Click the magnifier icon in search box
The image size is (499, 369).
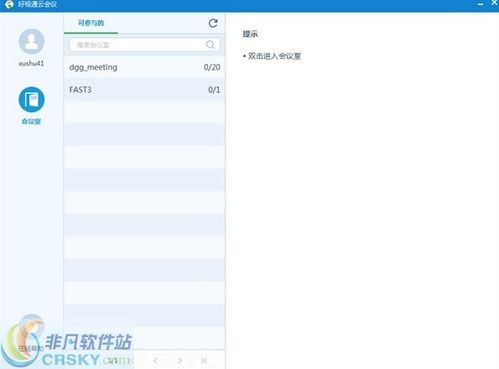(210, 45)
